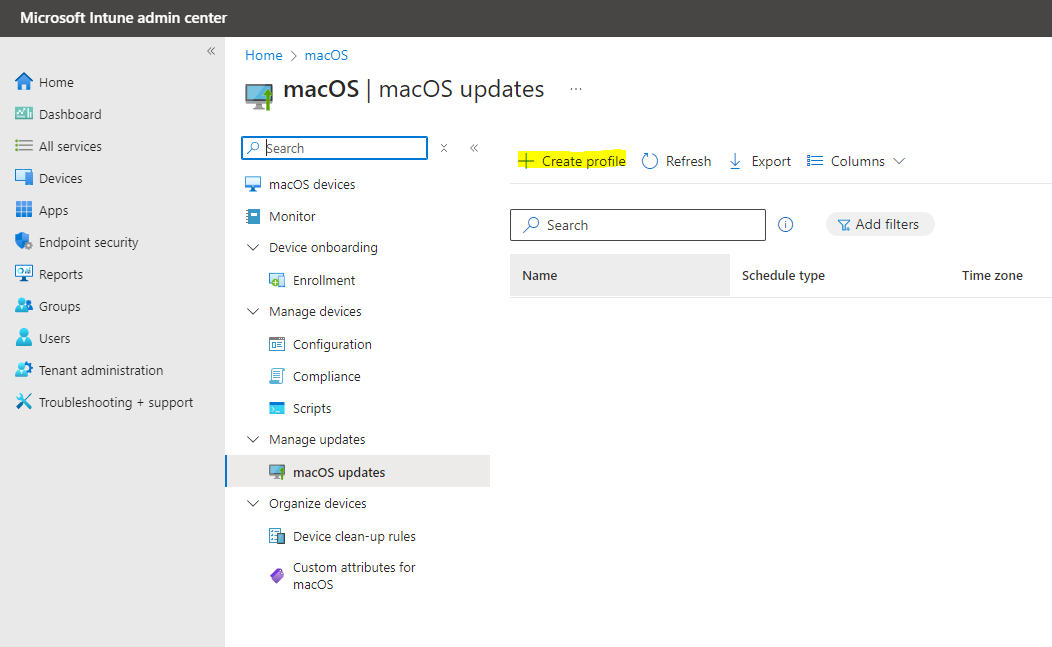
Task: Collapse the Organize devices section
Action: click(x=253, y=503)
